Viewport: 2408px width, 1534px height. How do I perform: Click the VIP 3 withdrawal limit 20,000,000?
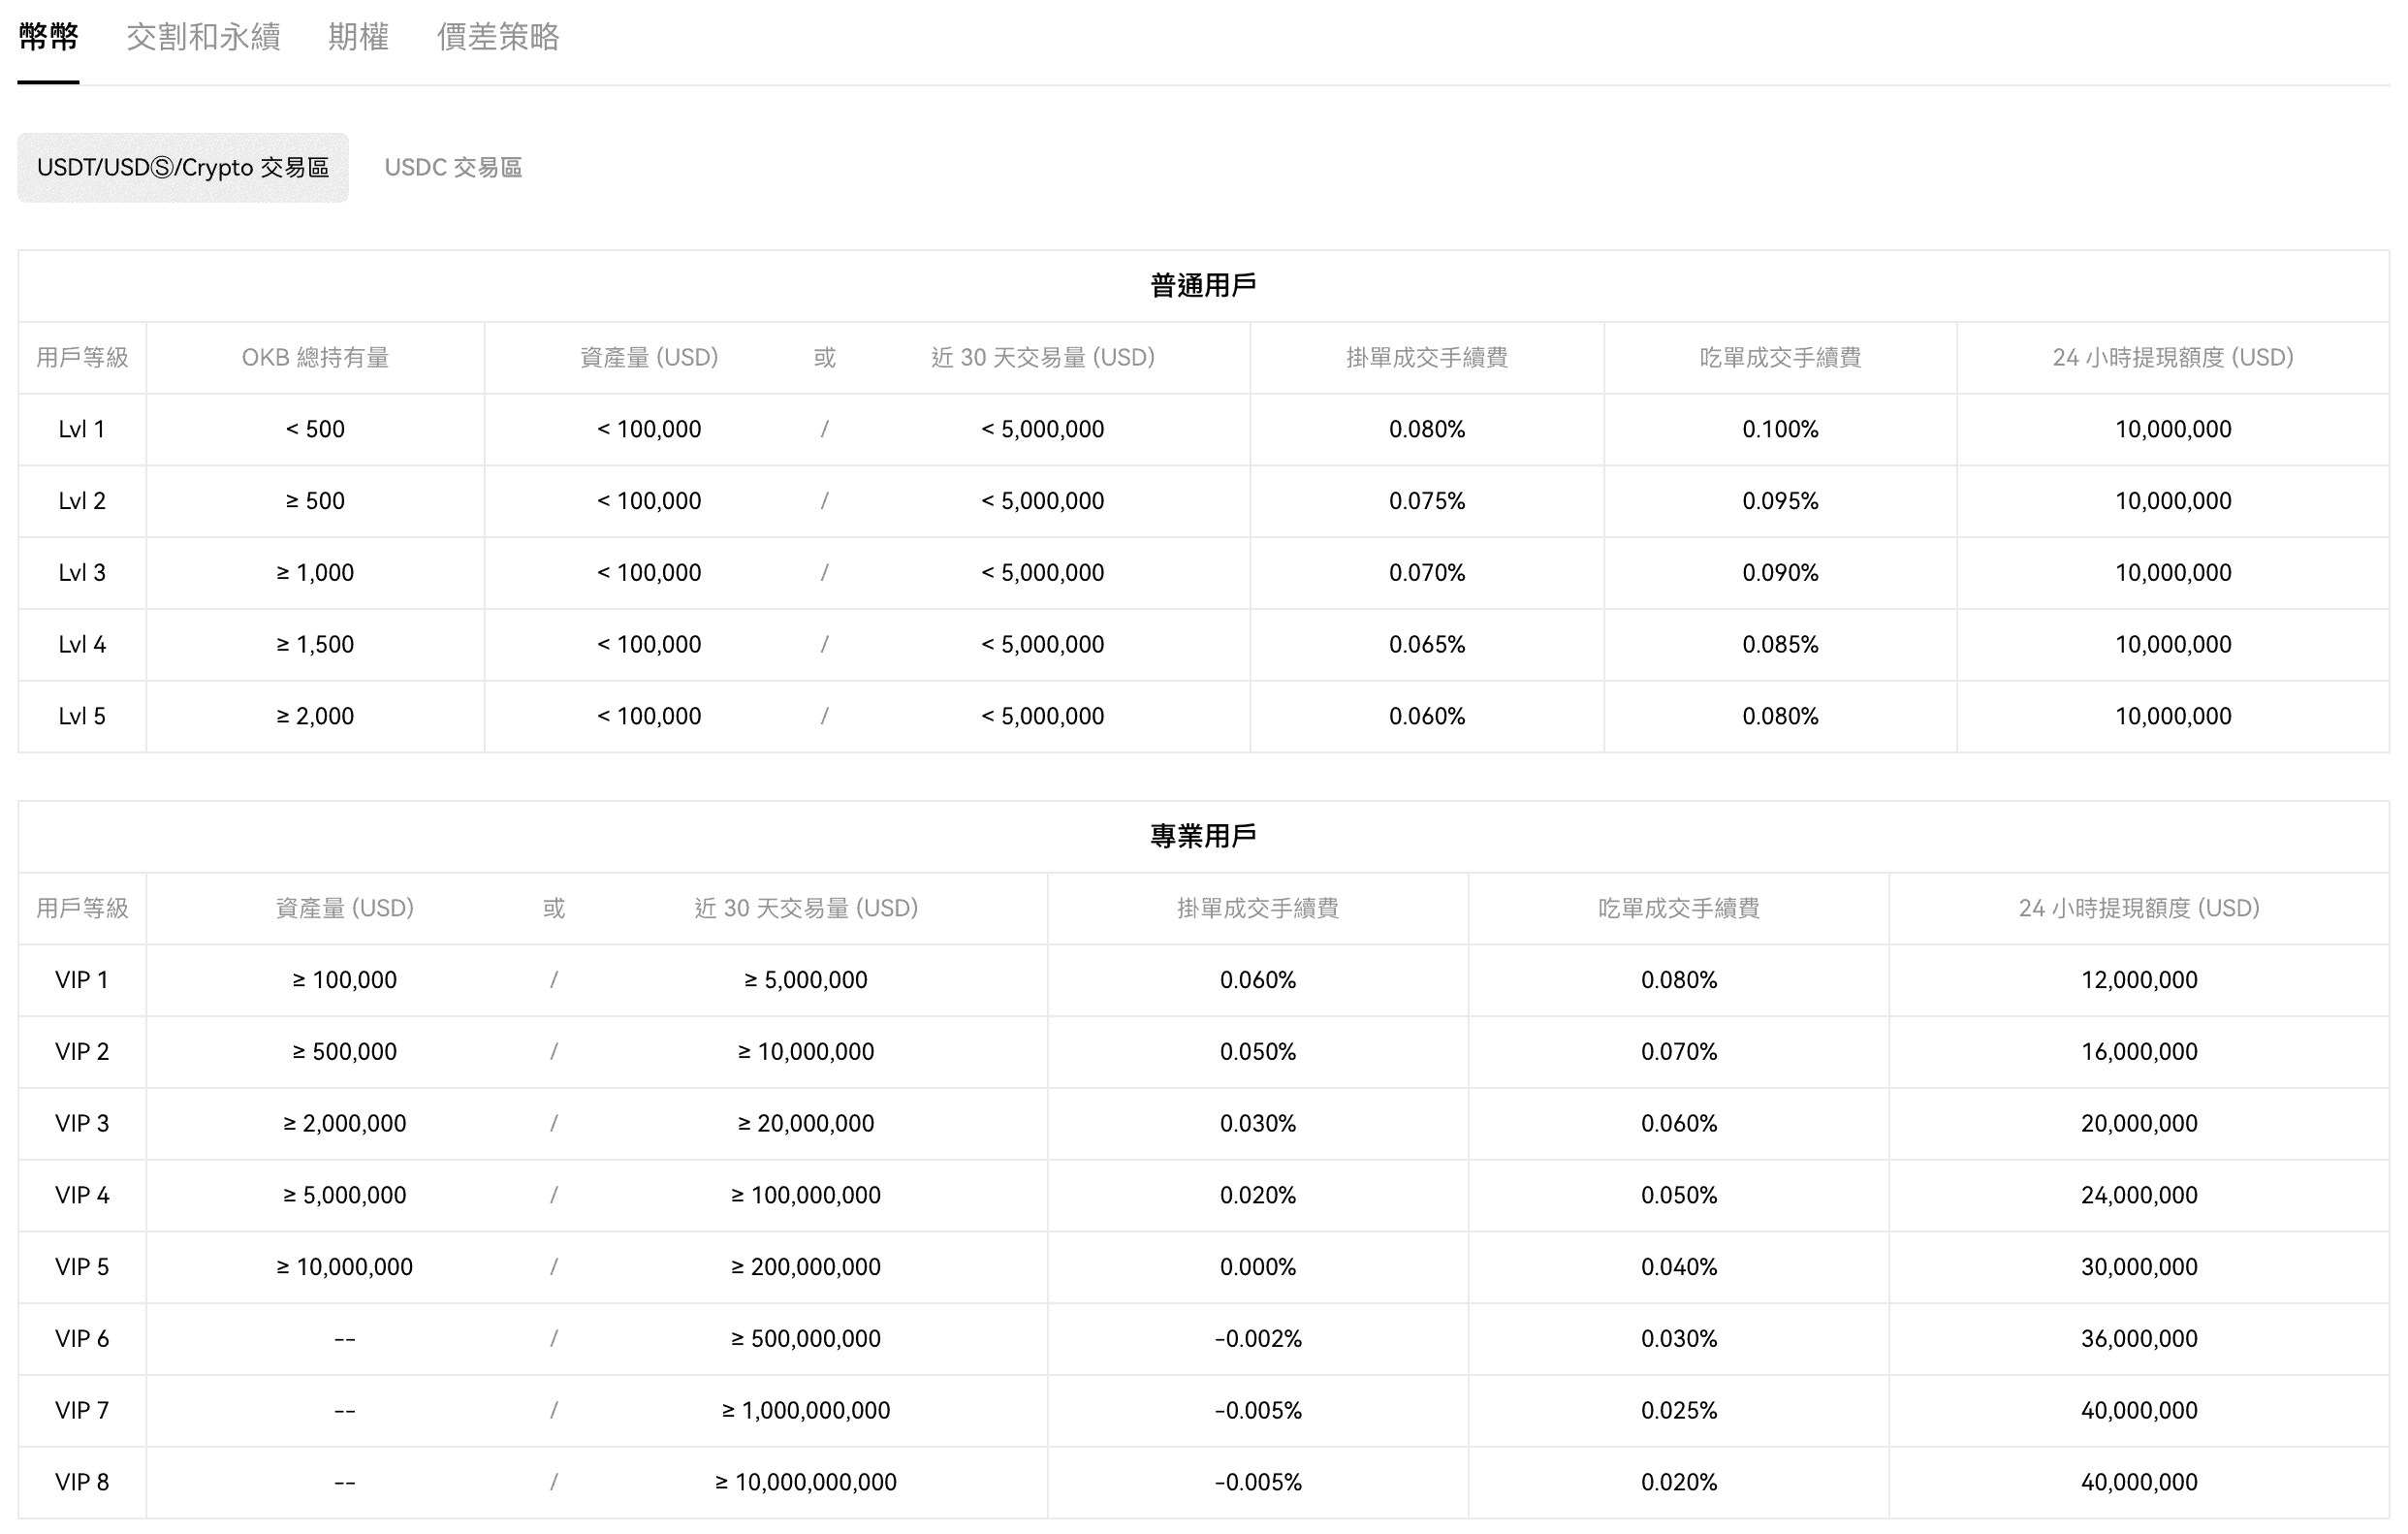2139,1124
